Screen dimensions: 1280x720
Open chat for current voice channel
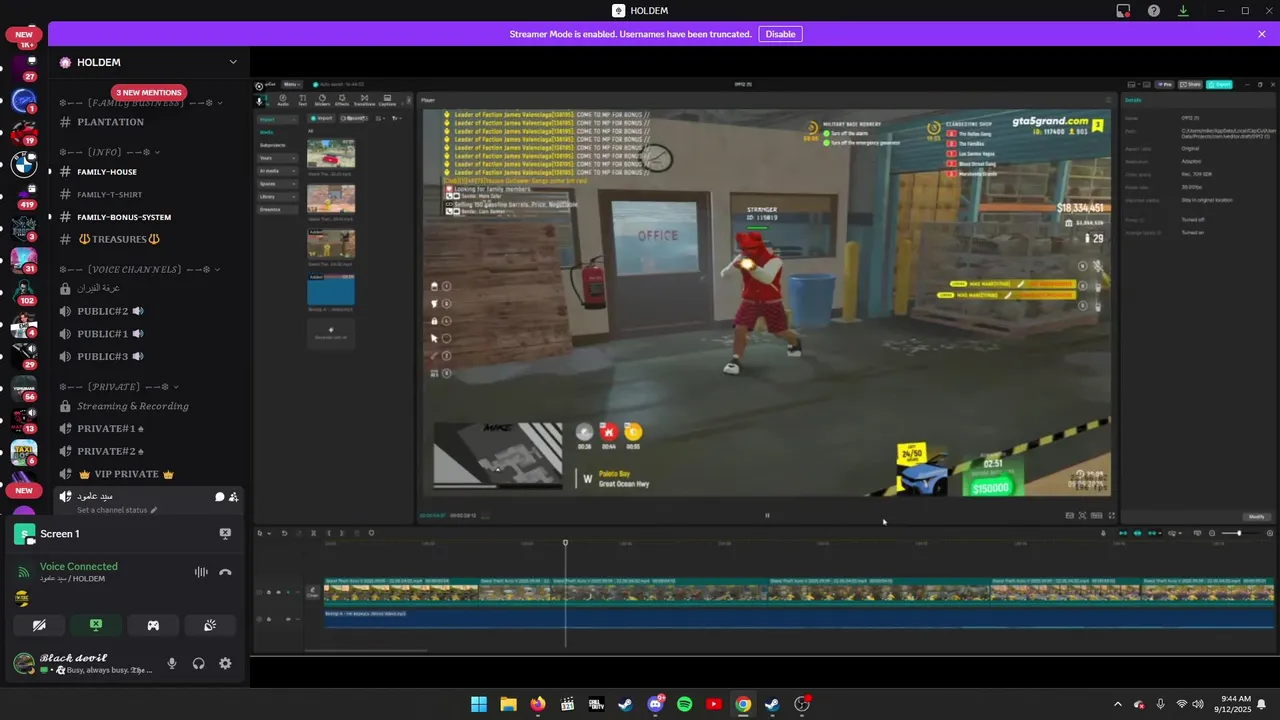click(219, 497)
